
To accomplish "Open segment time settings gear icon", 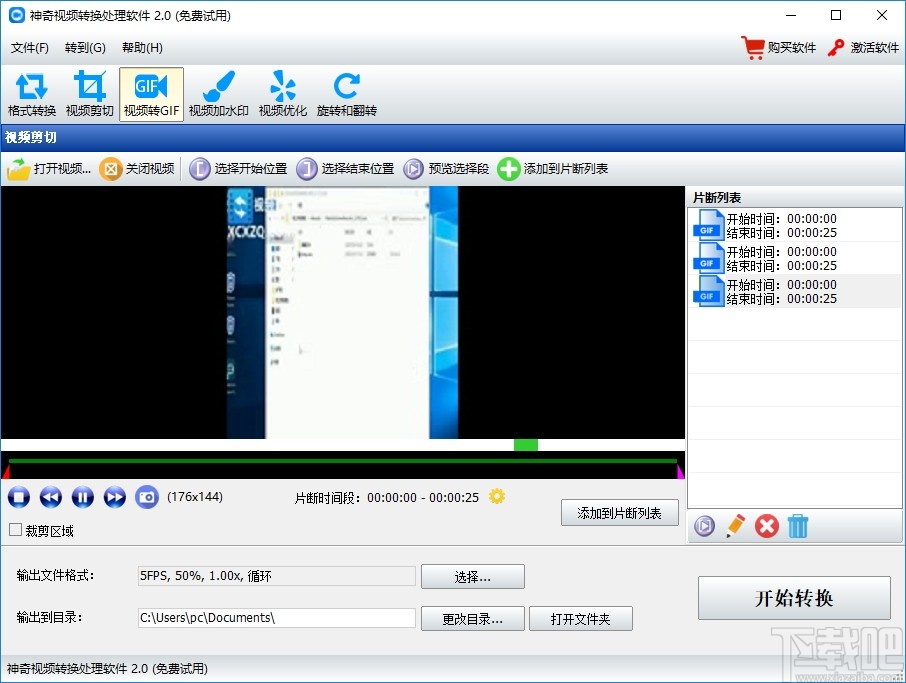I will pyautogui.click(x=497, y=496).
